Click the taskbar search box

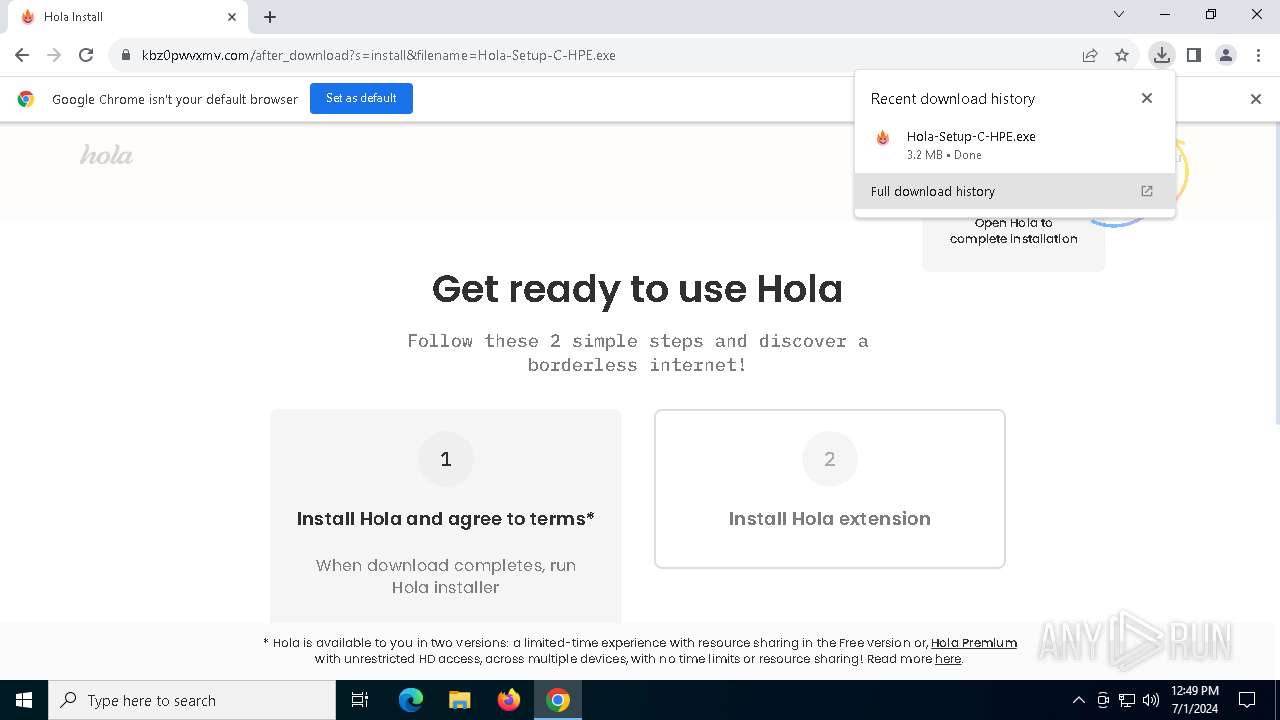point(192,700)
